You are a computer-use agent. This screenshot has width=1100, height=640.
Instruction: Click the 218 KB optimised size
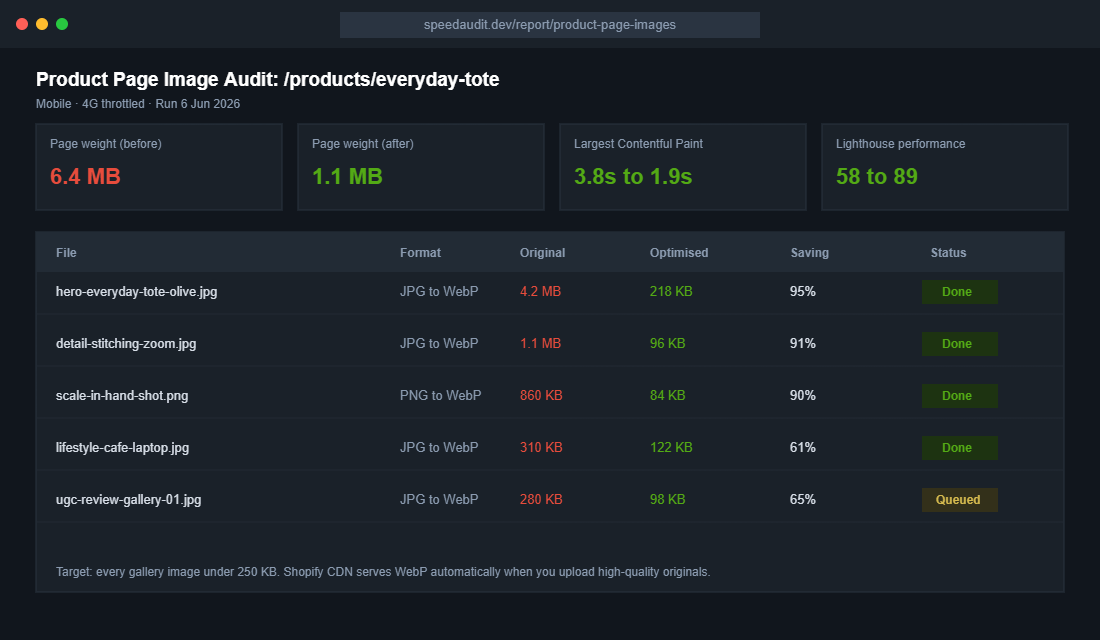click(x=671, y=292)
